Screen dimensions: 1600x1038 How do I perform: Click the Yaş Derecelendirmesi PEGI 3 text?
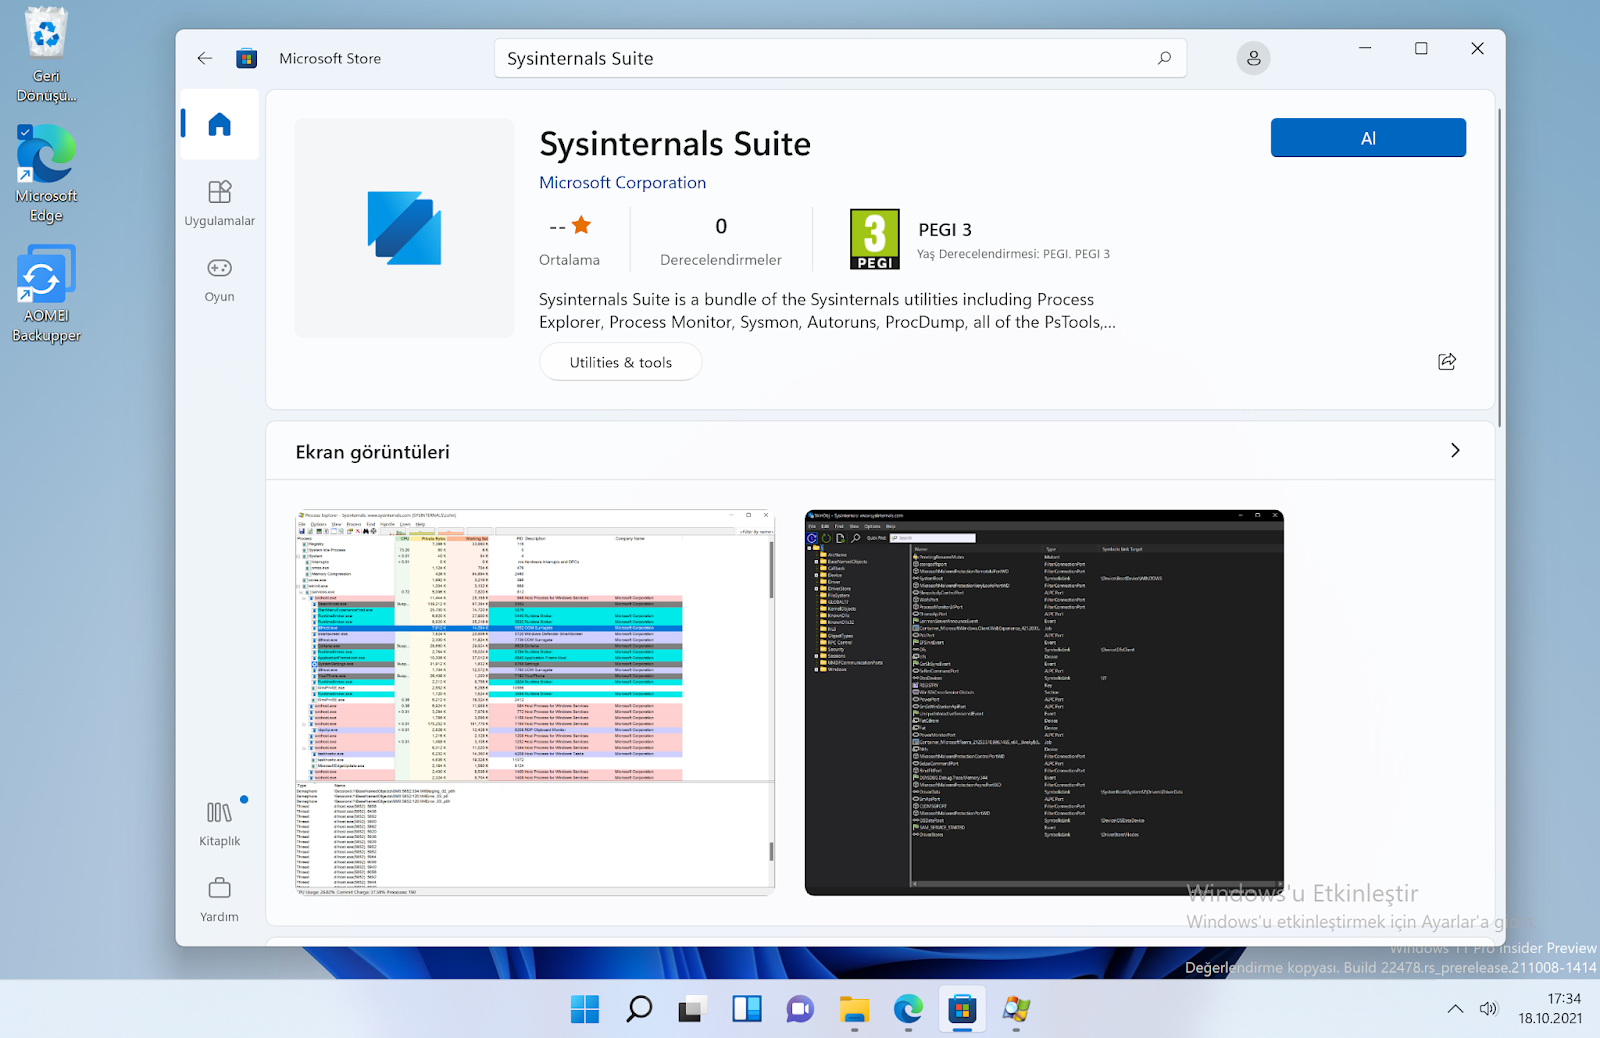1013,254
